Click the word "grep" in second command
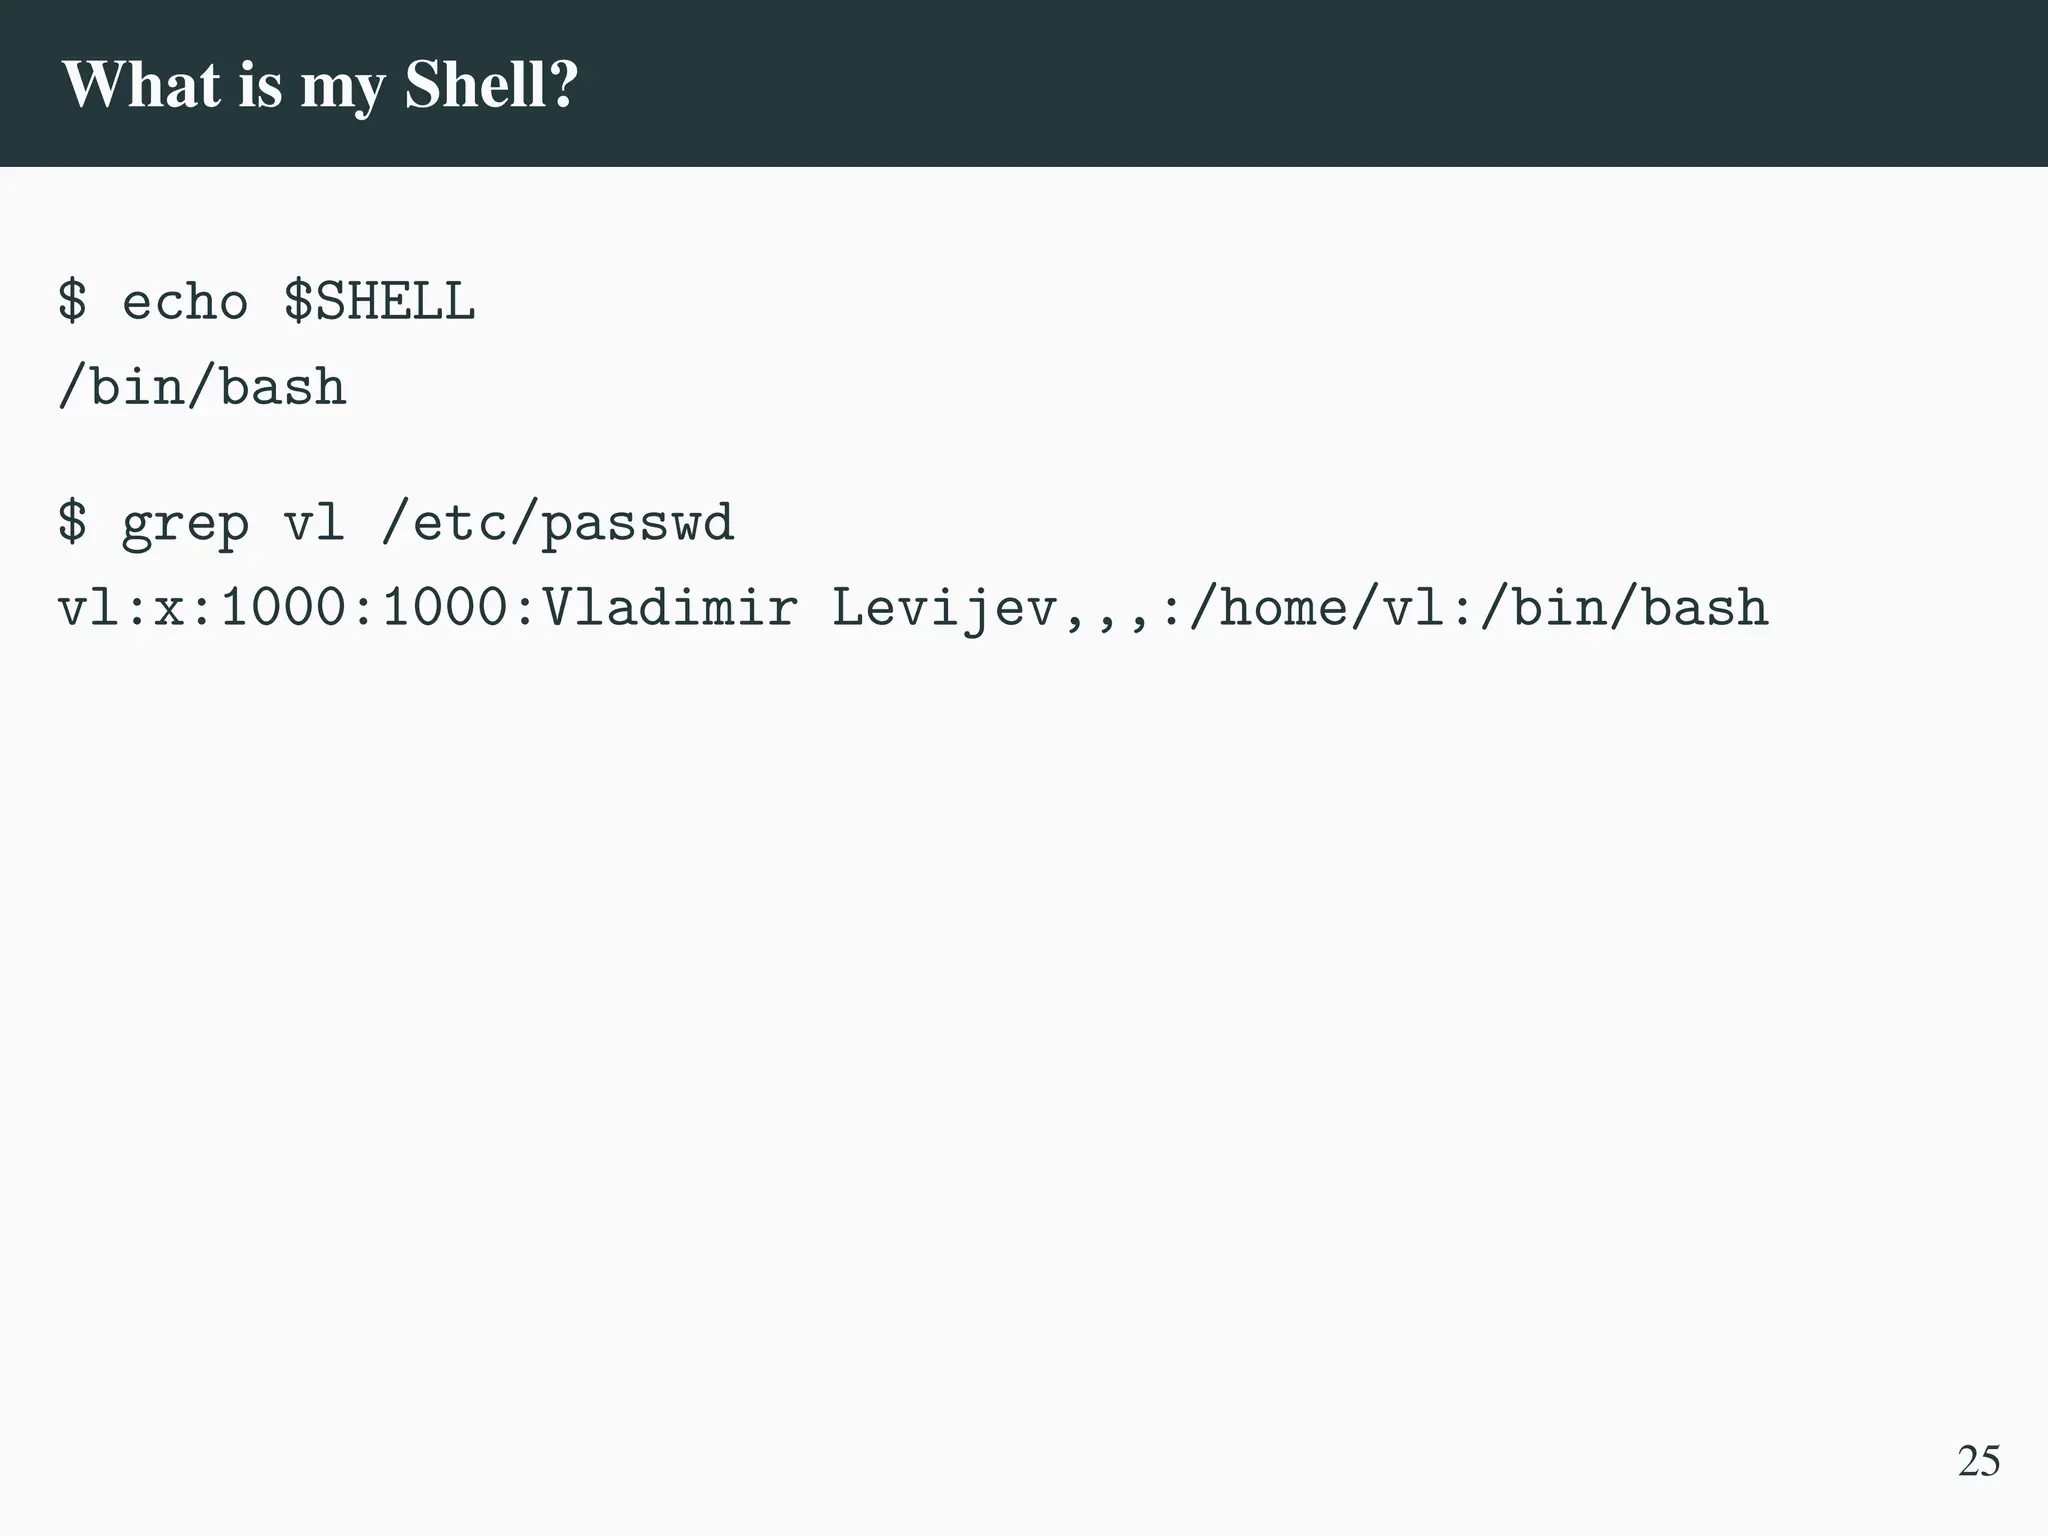This screenshot has height=1536, width=2048. (x=185, y=523)
